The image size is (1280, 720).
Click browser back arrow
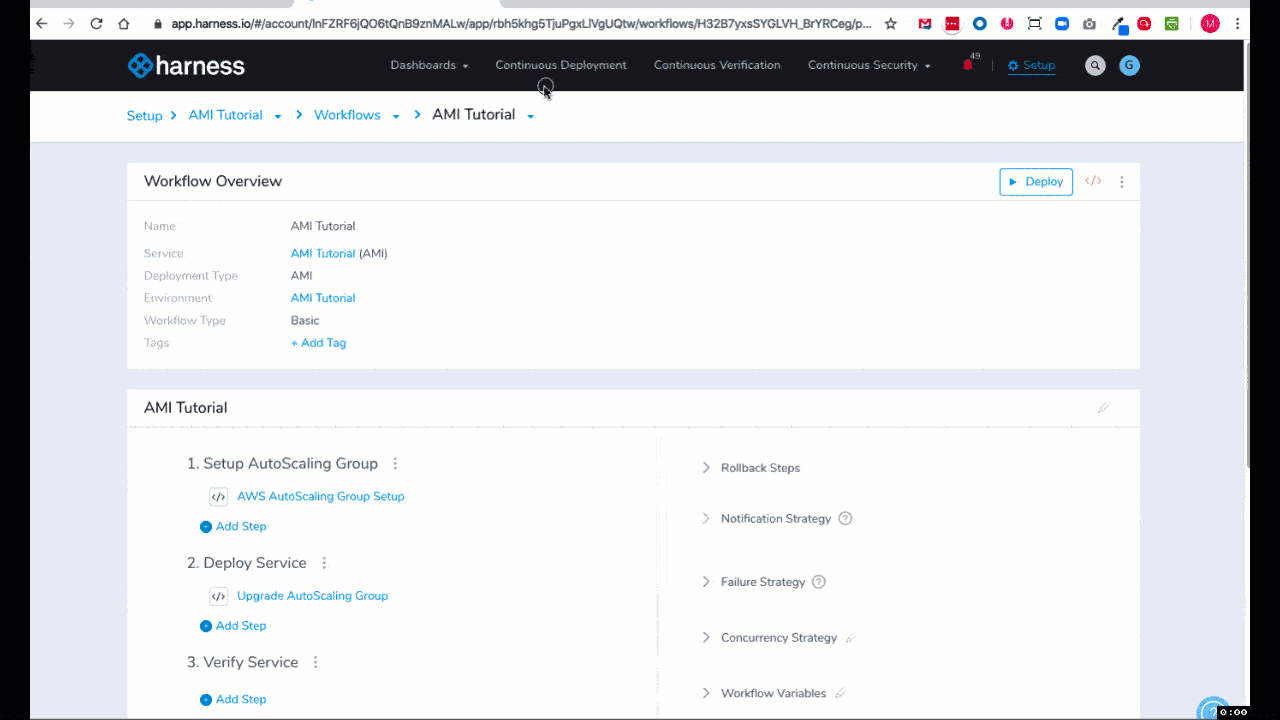tap(42, 23)
